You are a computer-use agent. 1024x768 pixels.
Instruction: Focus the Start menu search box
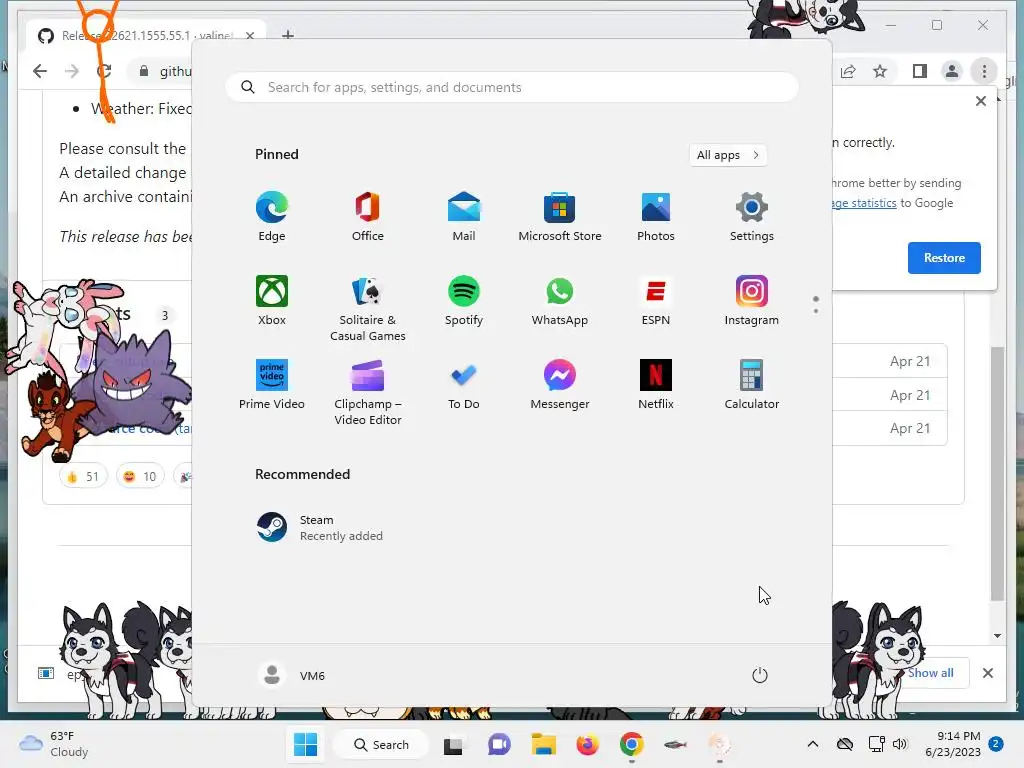(x=512, y=88)
